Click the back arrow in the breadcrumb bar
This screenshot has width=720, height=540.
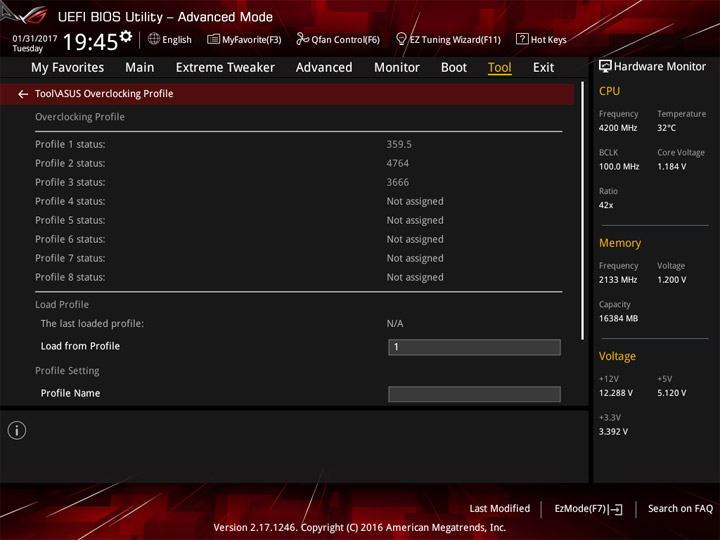tap(23, 94)
